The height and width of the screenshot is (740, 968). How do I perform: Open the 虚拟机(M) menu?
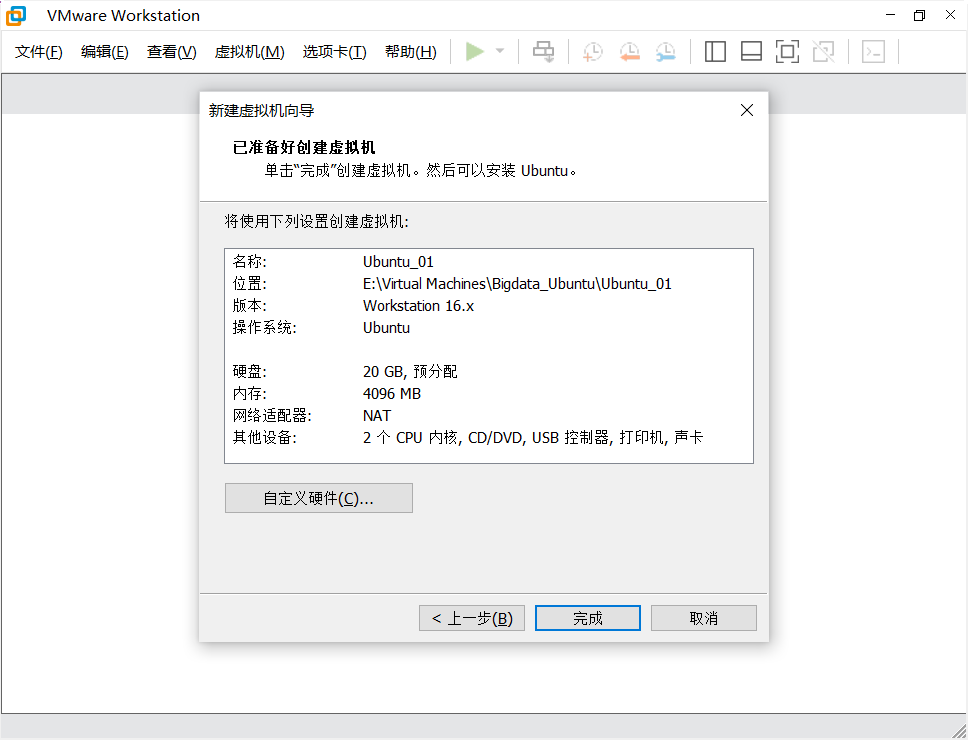click(x=249, y=52)
